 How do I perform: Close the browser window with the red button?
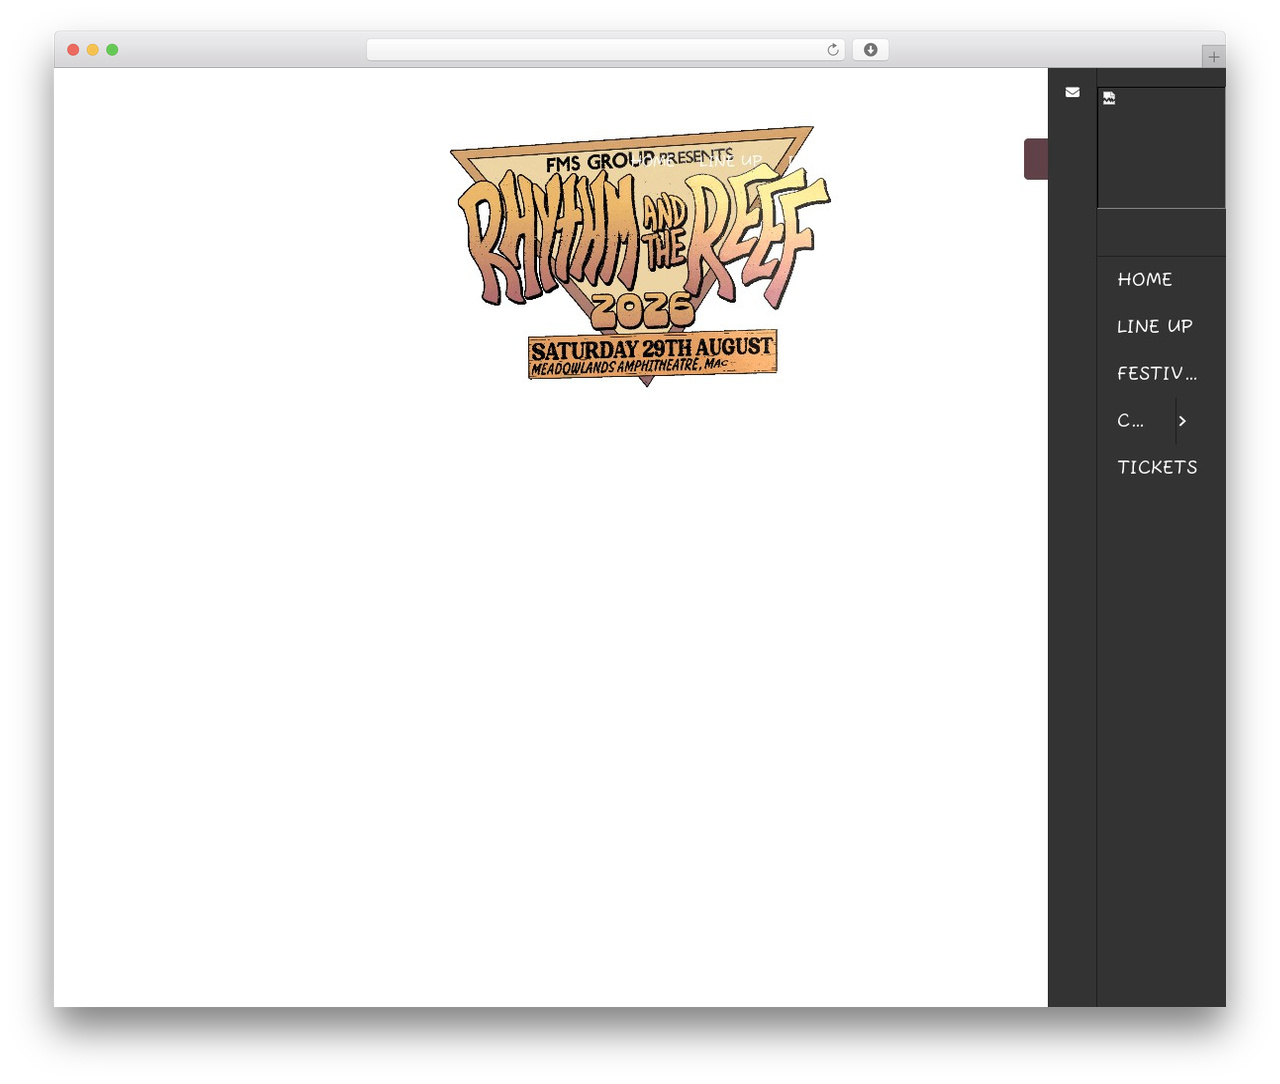[x=73, y=50]
